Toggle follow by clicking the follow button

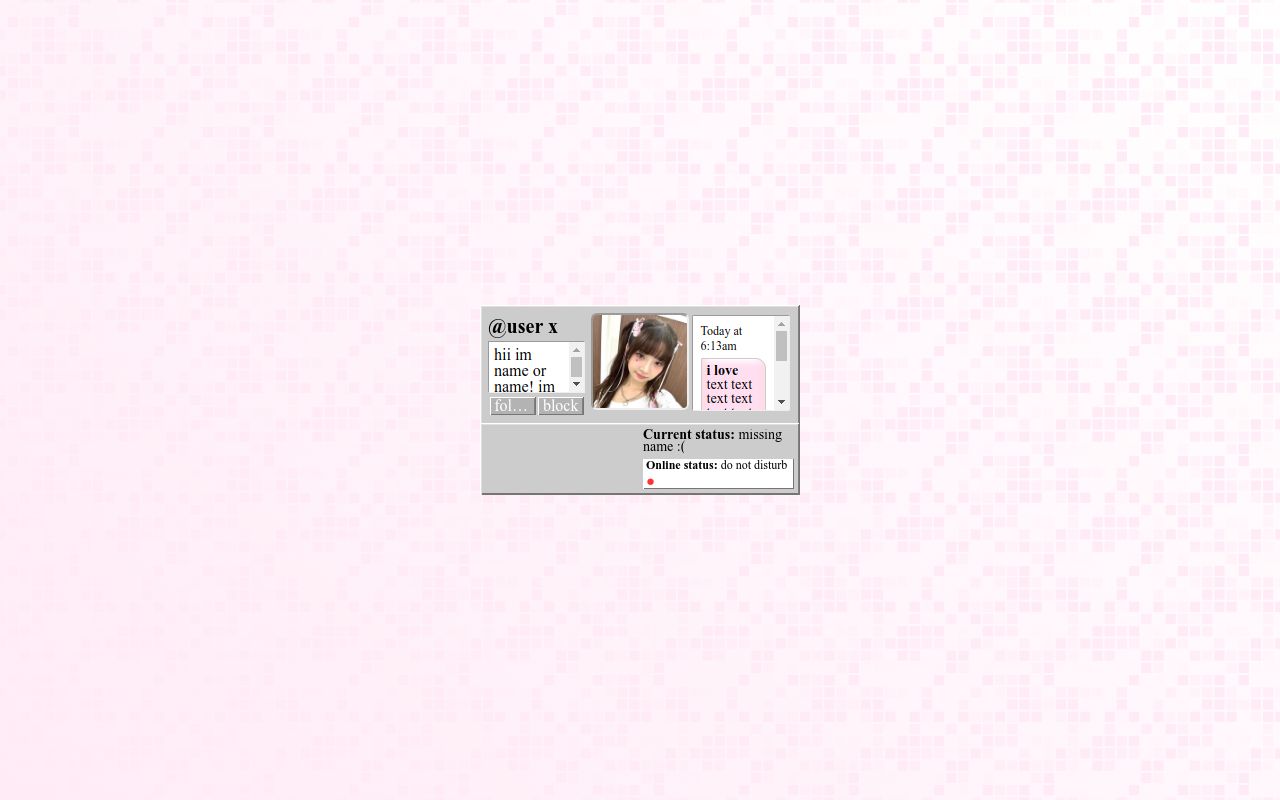(512, 406)
